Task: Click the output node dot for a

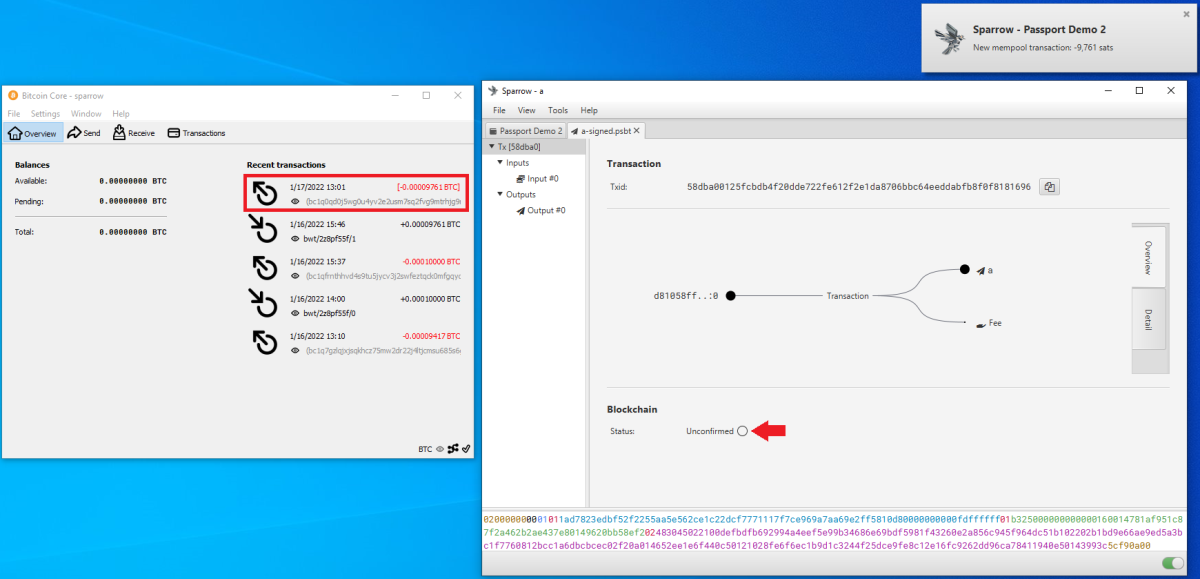Action: 965,269
